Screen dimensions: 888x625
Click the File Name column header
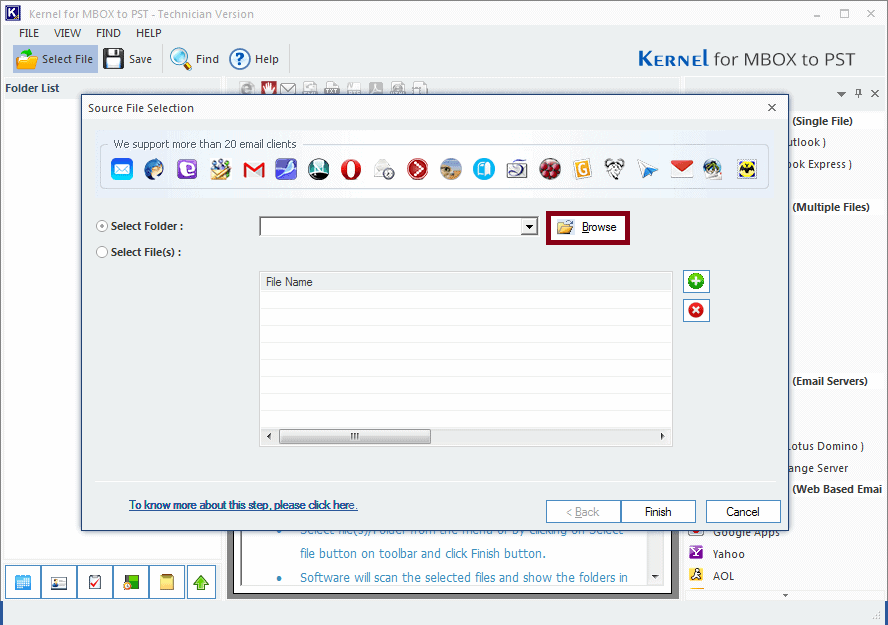pos(466,282)
